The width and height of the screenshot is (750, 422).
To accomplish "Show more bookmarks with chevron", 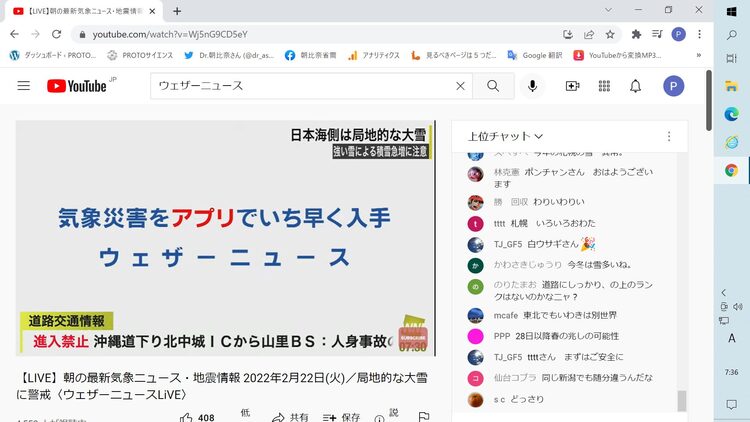I will 699,56.
